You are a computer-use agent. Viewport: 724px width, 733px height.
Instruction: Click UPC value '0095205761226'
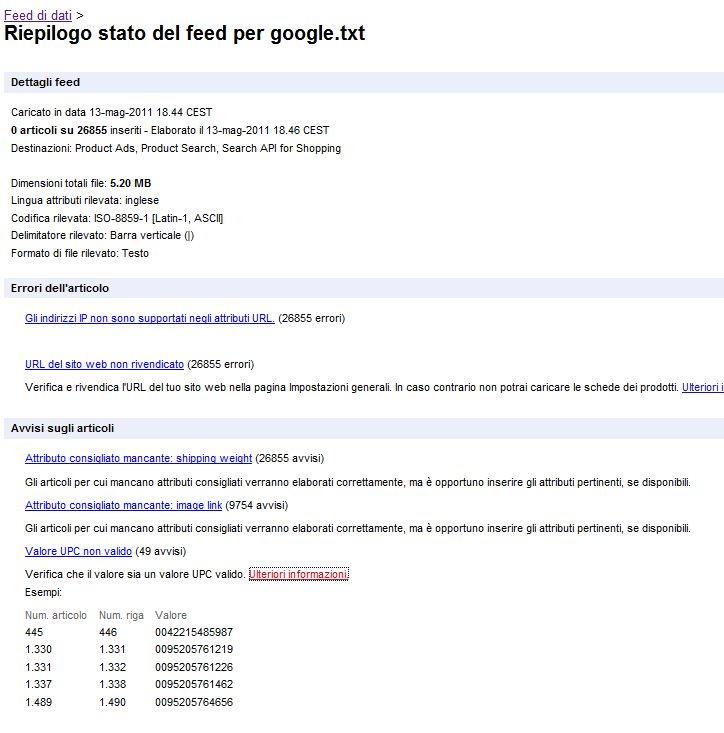194,667
